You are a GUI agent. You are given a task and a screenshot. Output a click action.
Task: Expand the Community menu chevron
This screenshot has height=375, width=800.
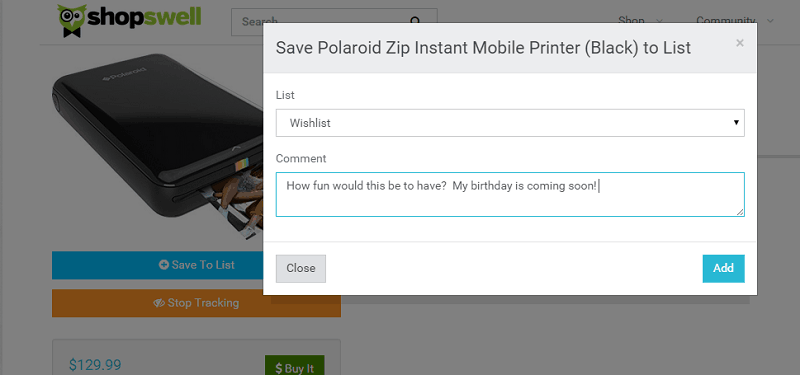pos(770,21)
